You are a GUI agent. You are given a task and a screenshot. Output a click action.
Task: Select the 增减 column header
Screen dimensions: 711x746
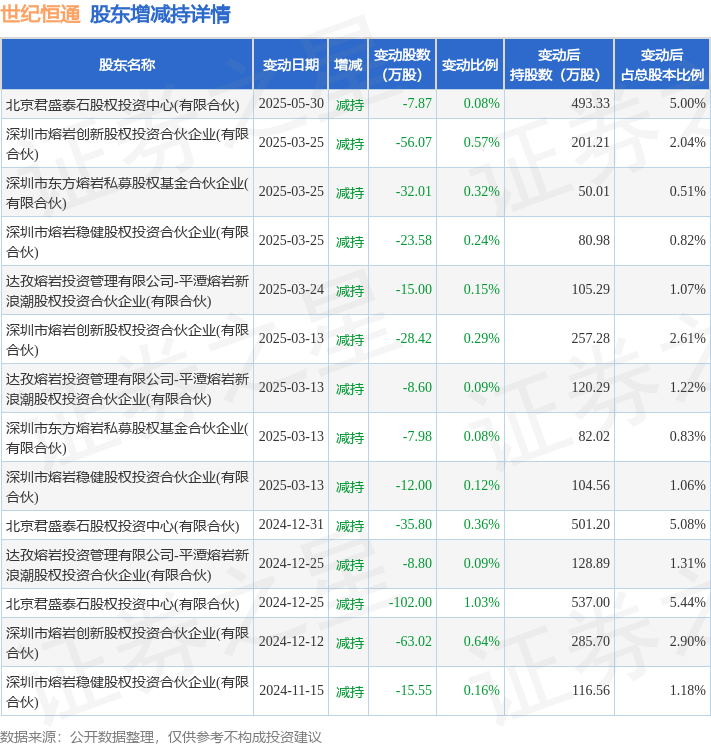click(x=348, y=65)
